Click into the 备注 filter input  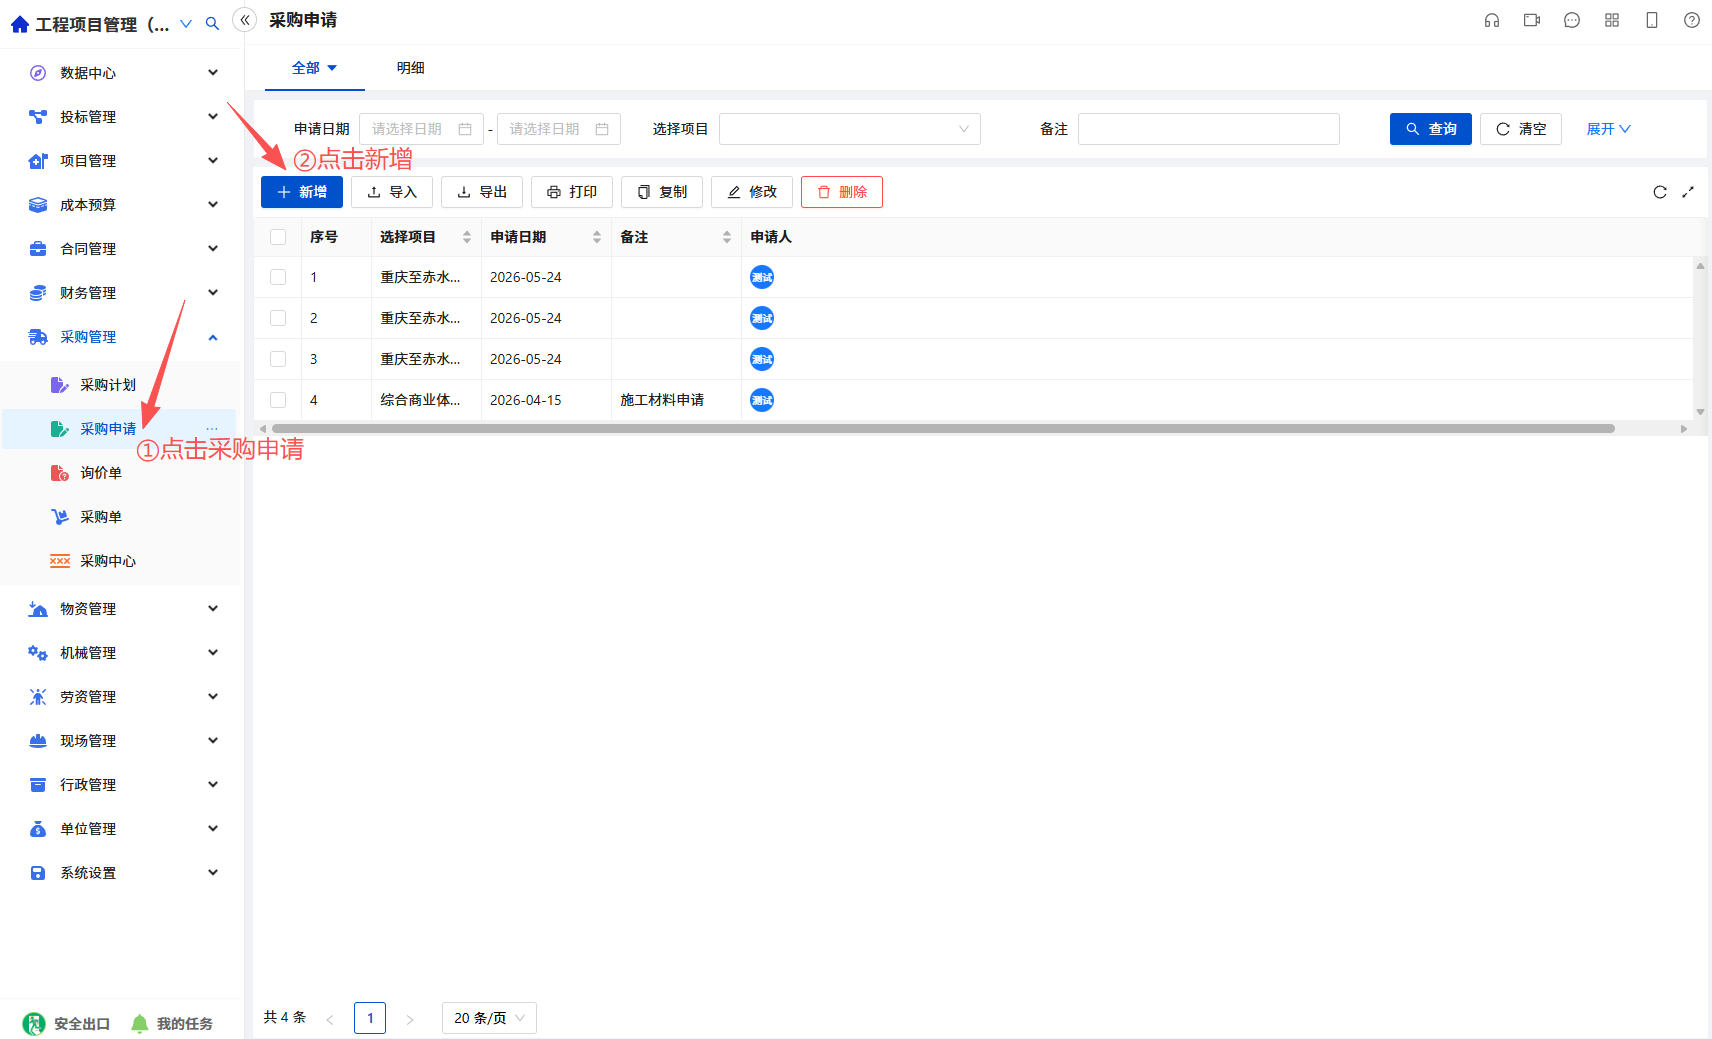tap(1209, 129)
